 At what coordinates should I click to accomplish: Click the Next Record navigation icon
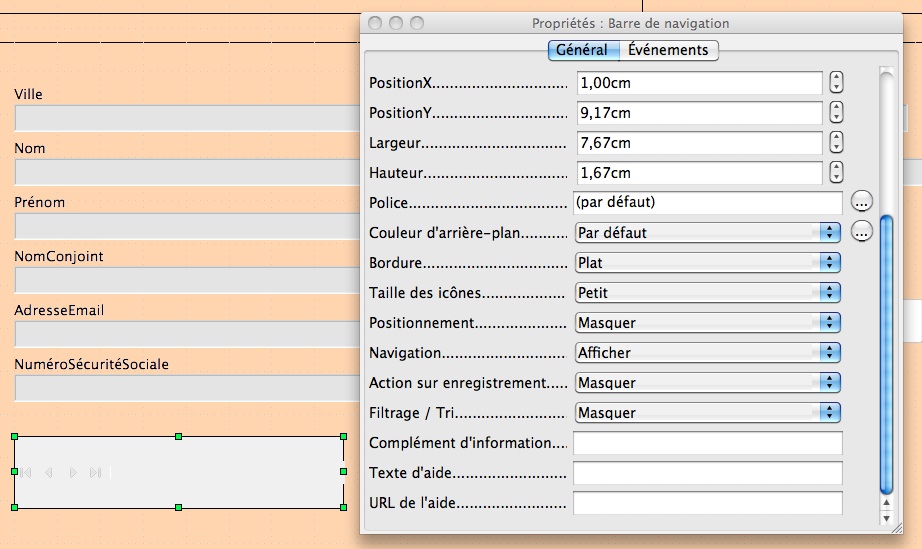pos(72,472)
